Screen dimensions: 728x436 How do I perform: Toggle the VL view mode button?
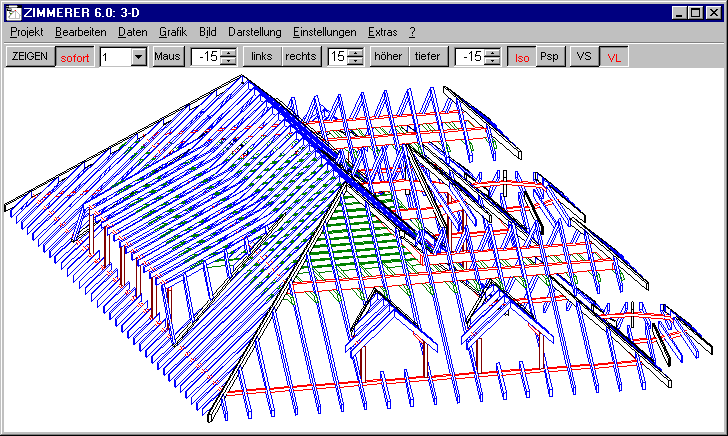[613, 57]
